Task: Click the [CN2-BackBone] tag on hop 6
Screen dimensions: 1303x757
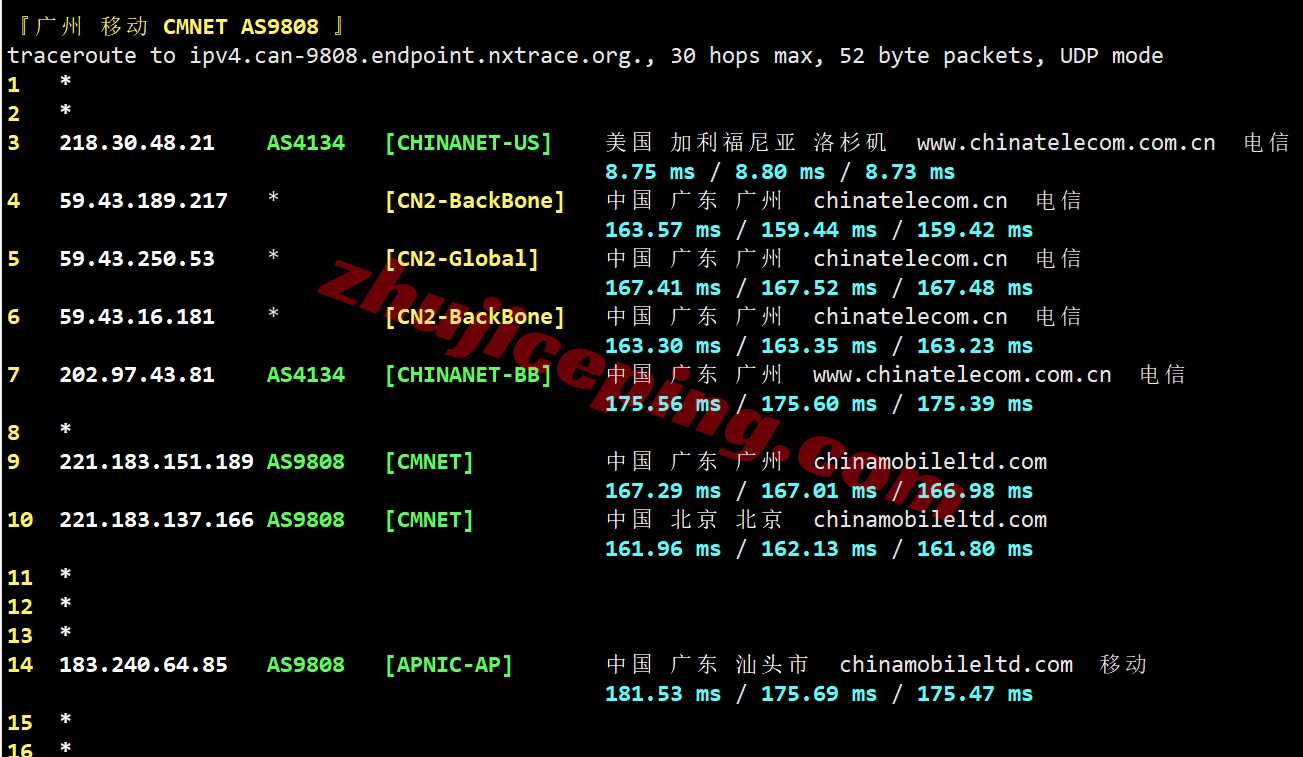Action: (x=475, y=317)
